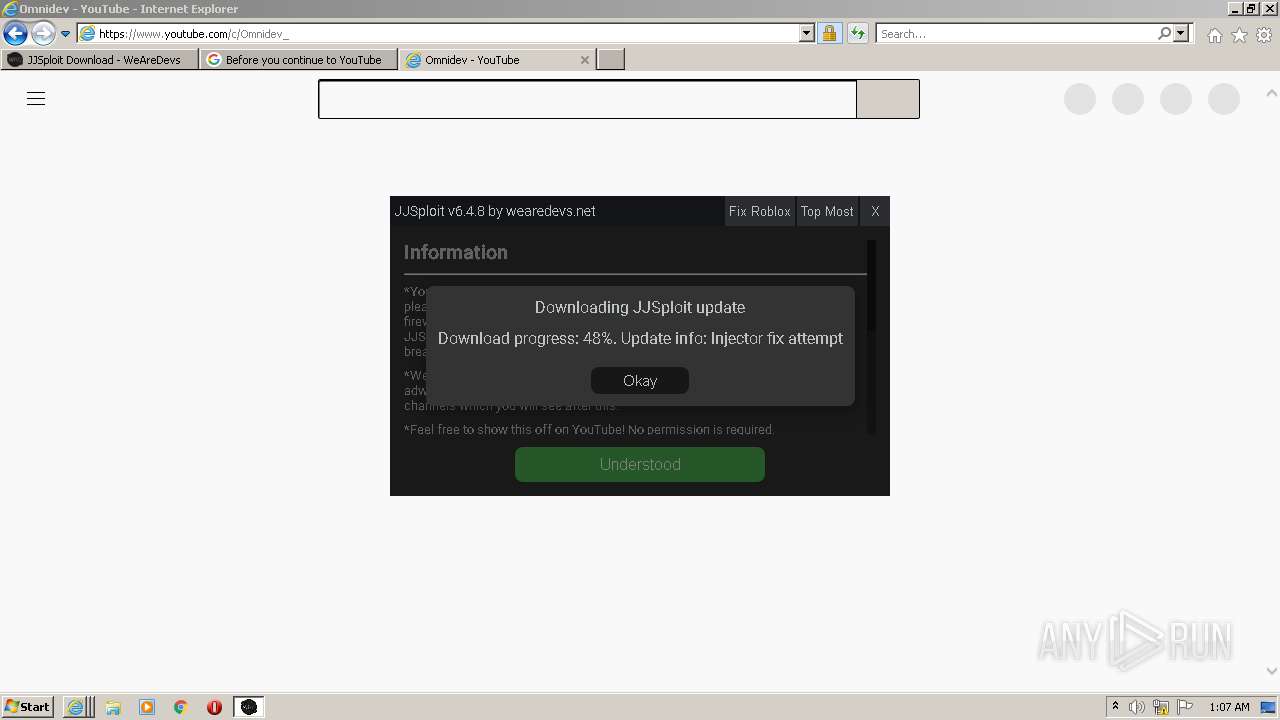The height and width of the screenshot is (720, 1280).
Task: Open File Explorer taskbar icon
Action: (x=113, y=707)
